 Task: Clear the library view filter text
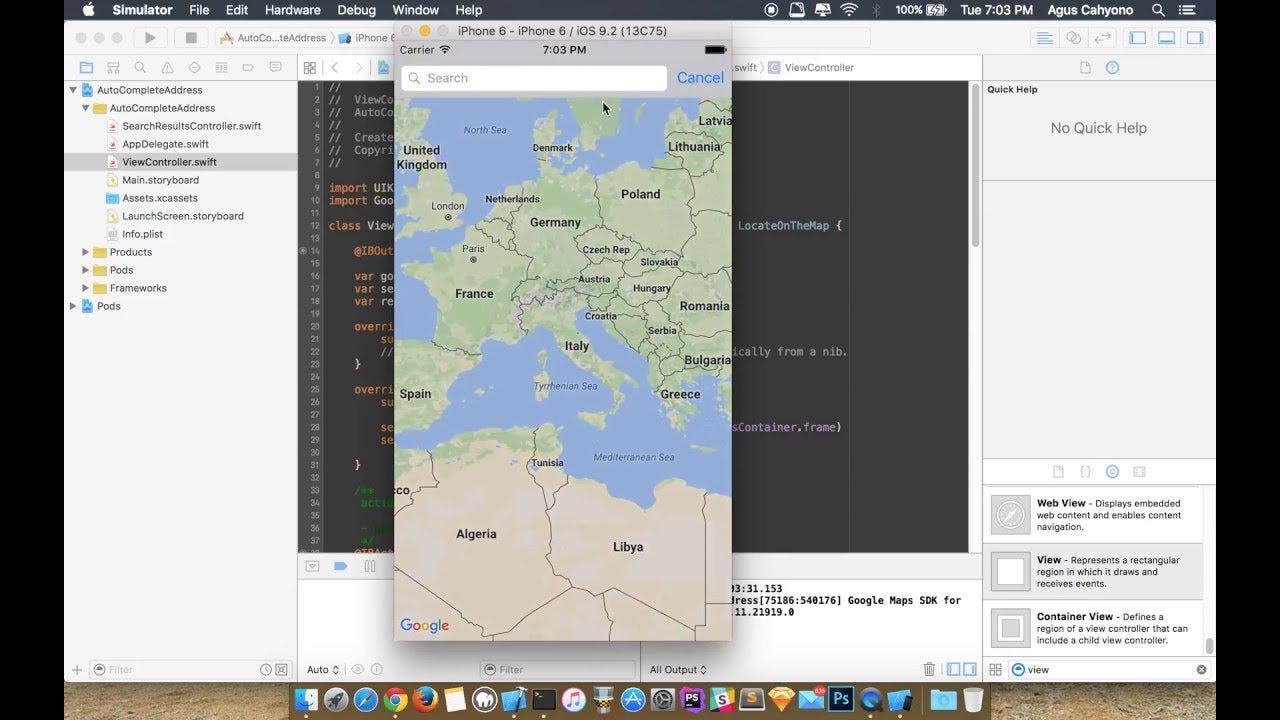tap(1202, 670)
